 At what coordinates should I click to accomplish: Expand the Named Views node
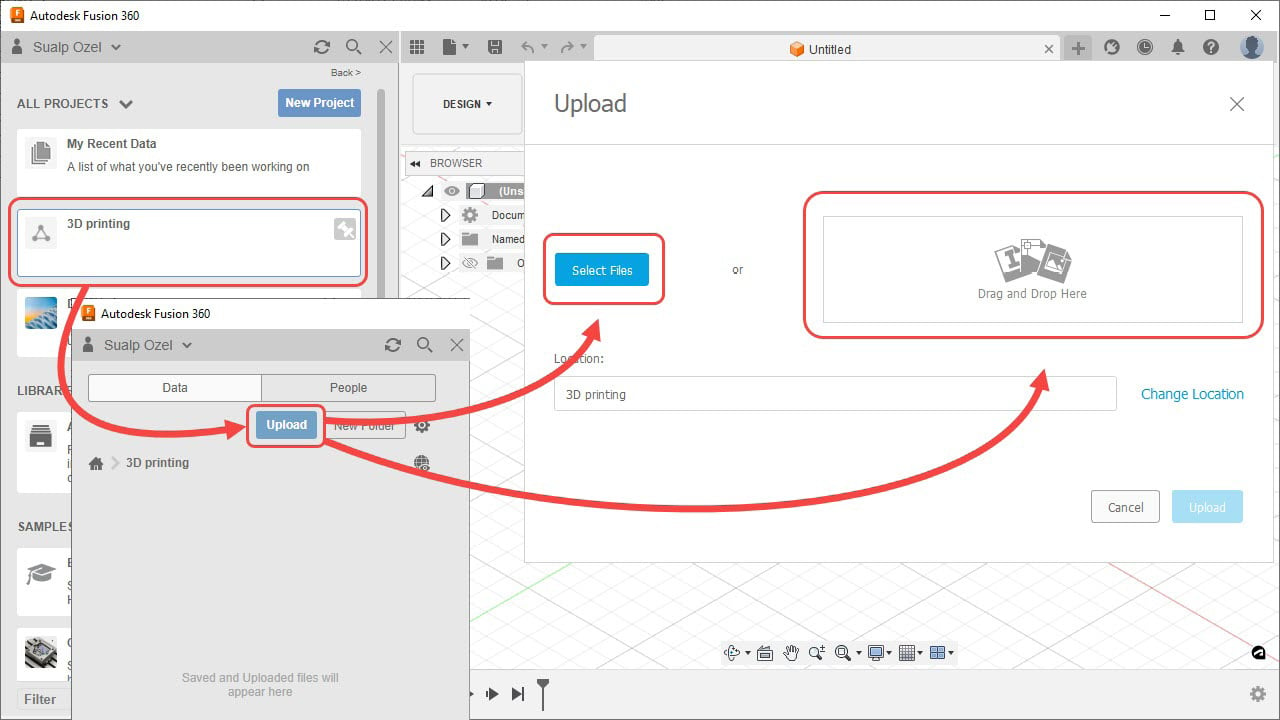click(x=446, y=239)
